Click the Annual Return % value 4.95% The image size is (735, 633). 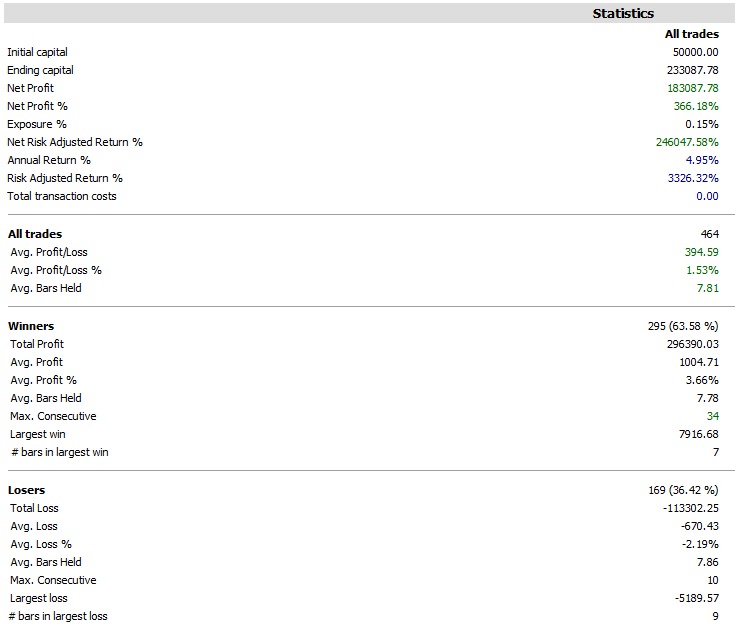coord(702,160)
